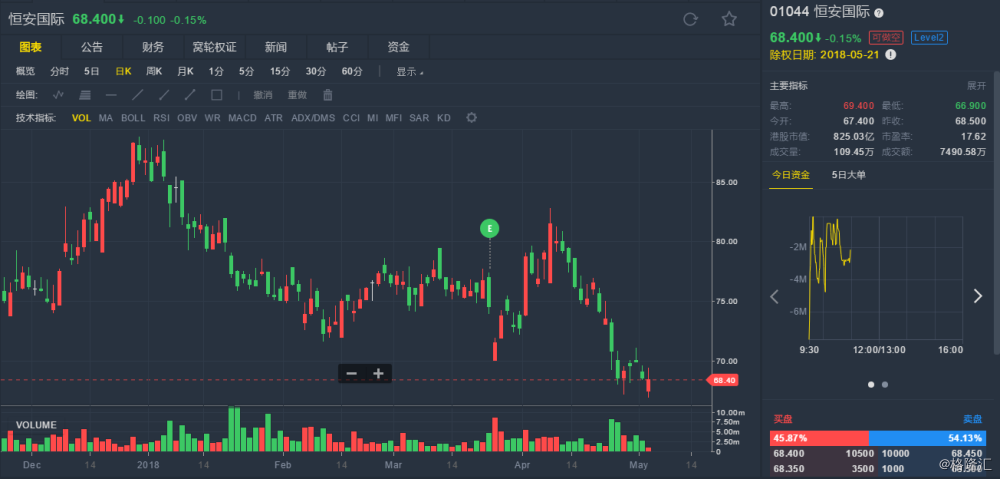
Task: Click the green E event marker
Action: pos(489,228)
